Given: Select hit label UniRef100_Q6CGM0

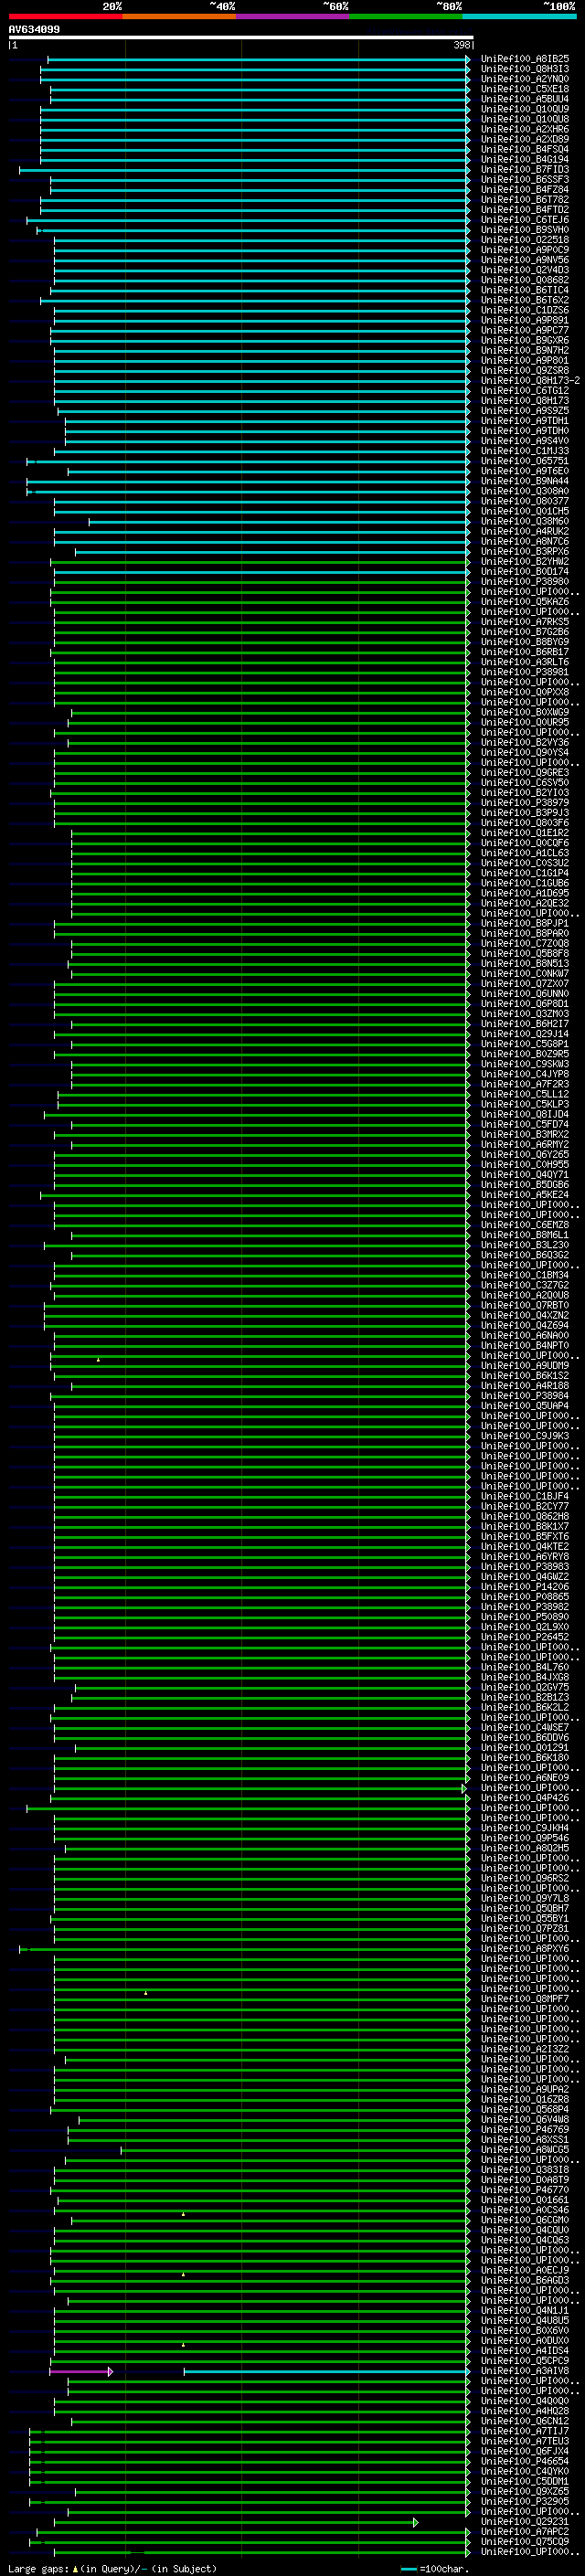Looking at the screenshot, I should tap(524, 2220).
